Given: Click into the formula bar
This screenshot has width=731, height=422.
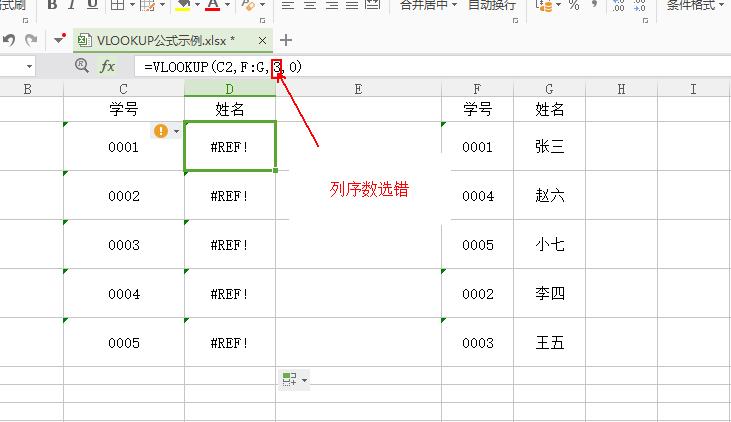Looking at the screenshot, I should pos(433,67).
